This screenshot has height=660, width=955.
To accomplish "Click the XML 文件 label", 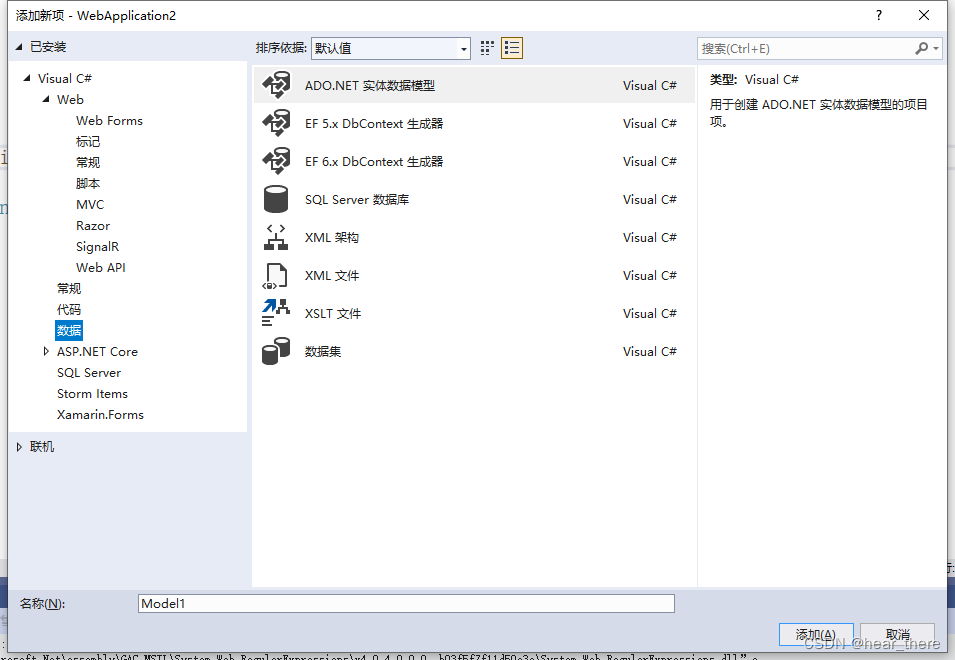I will pyautogui.click(x=332, y=276).
